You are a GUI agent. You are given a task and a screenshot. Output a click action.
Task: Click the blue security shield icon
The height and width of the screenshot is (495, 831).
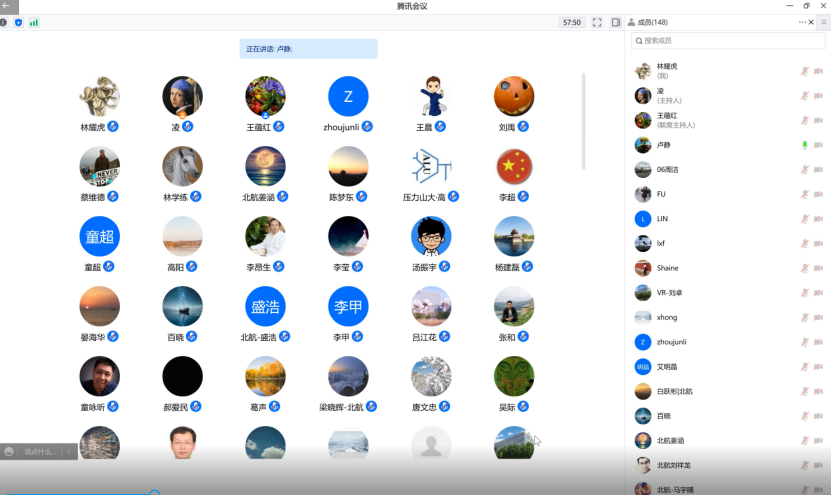click(x=18, y=22)
